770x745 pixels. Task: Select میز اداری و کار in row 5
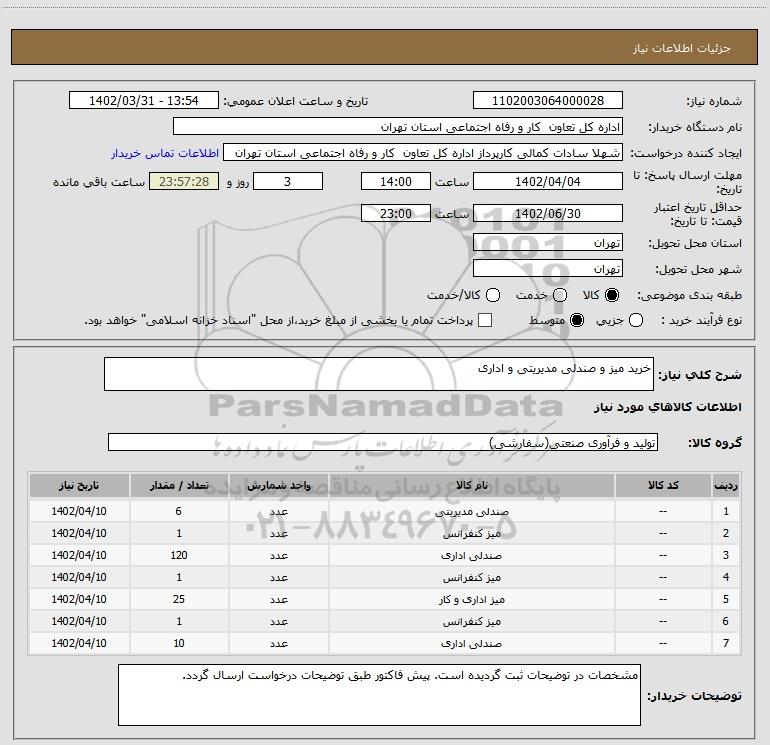471,600
